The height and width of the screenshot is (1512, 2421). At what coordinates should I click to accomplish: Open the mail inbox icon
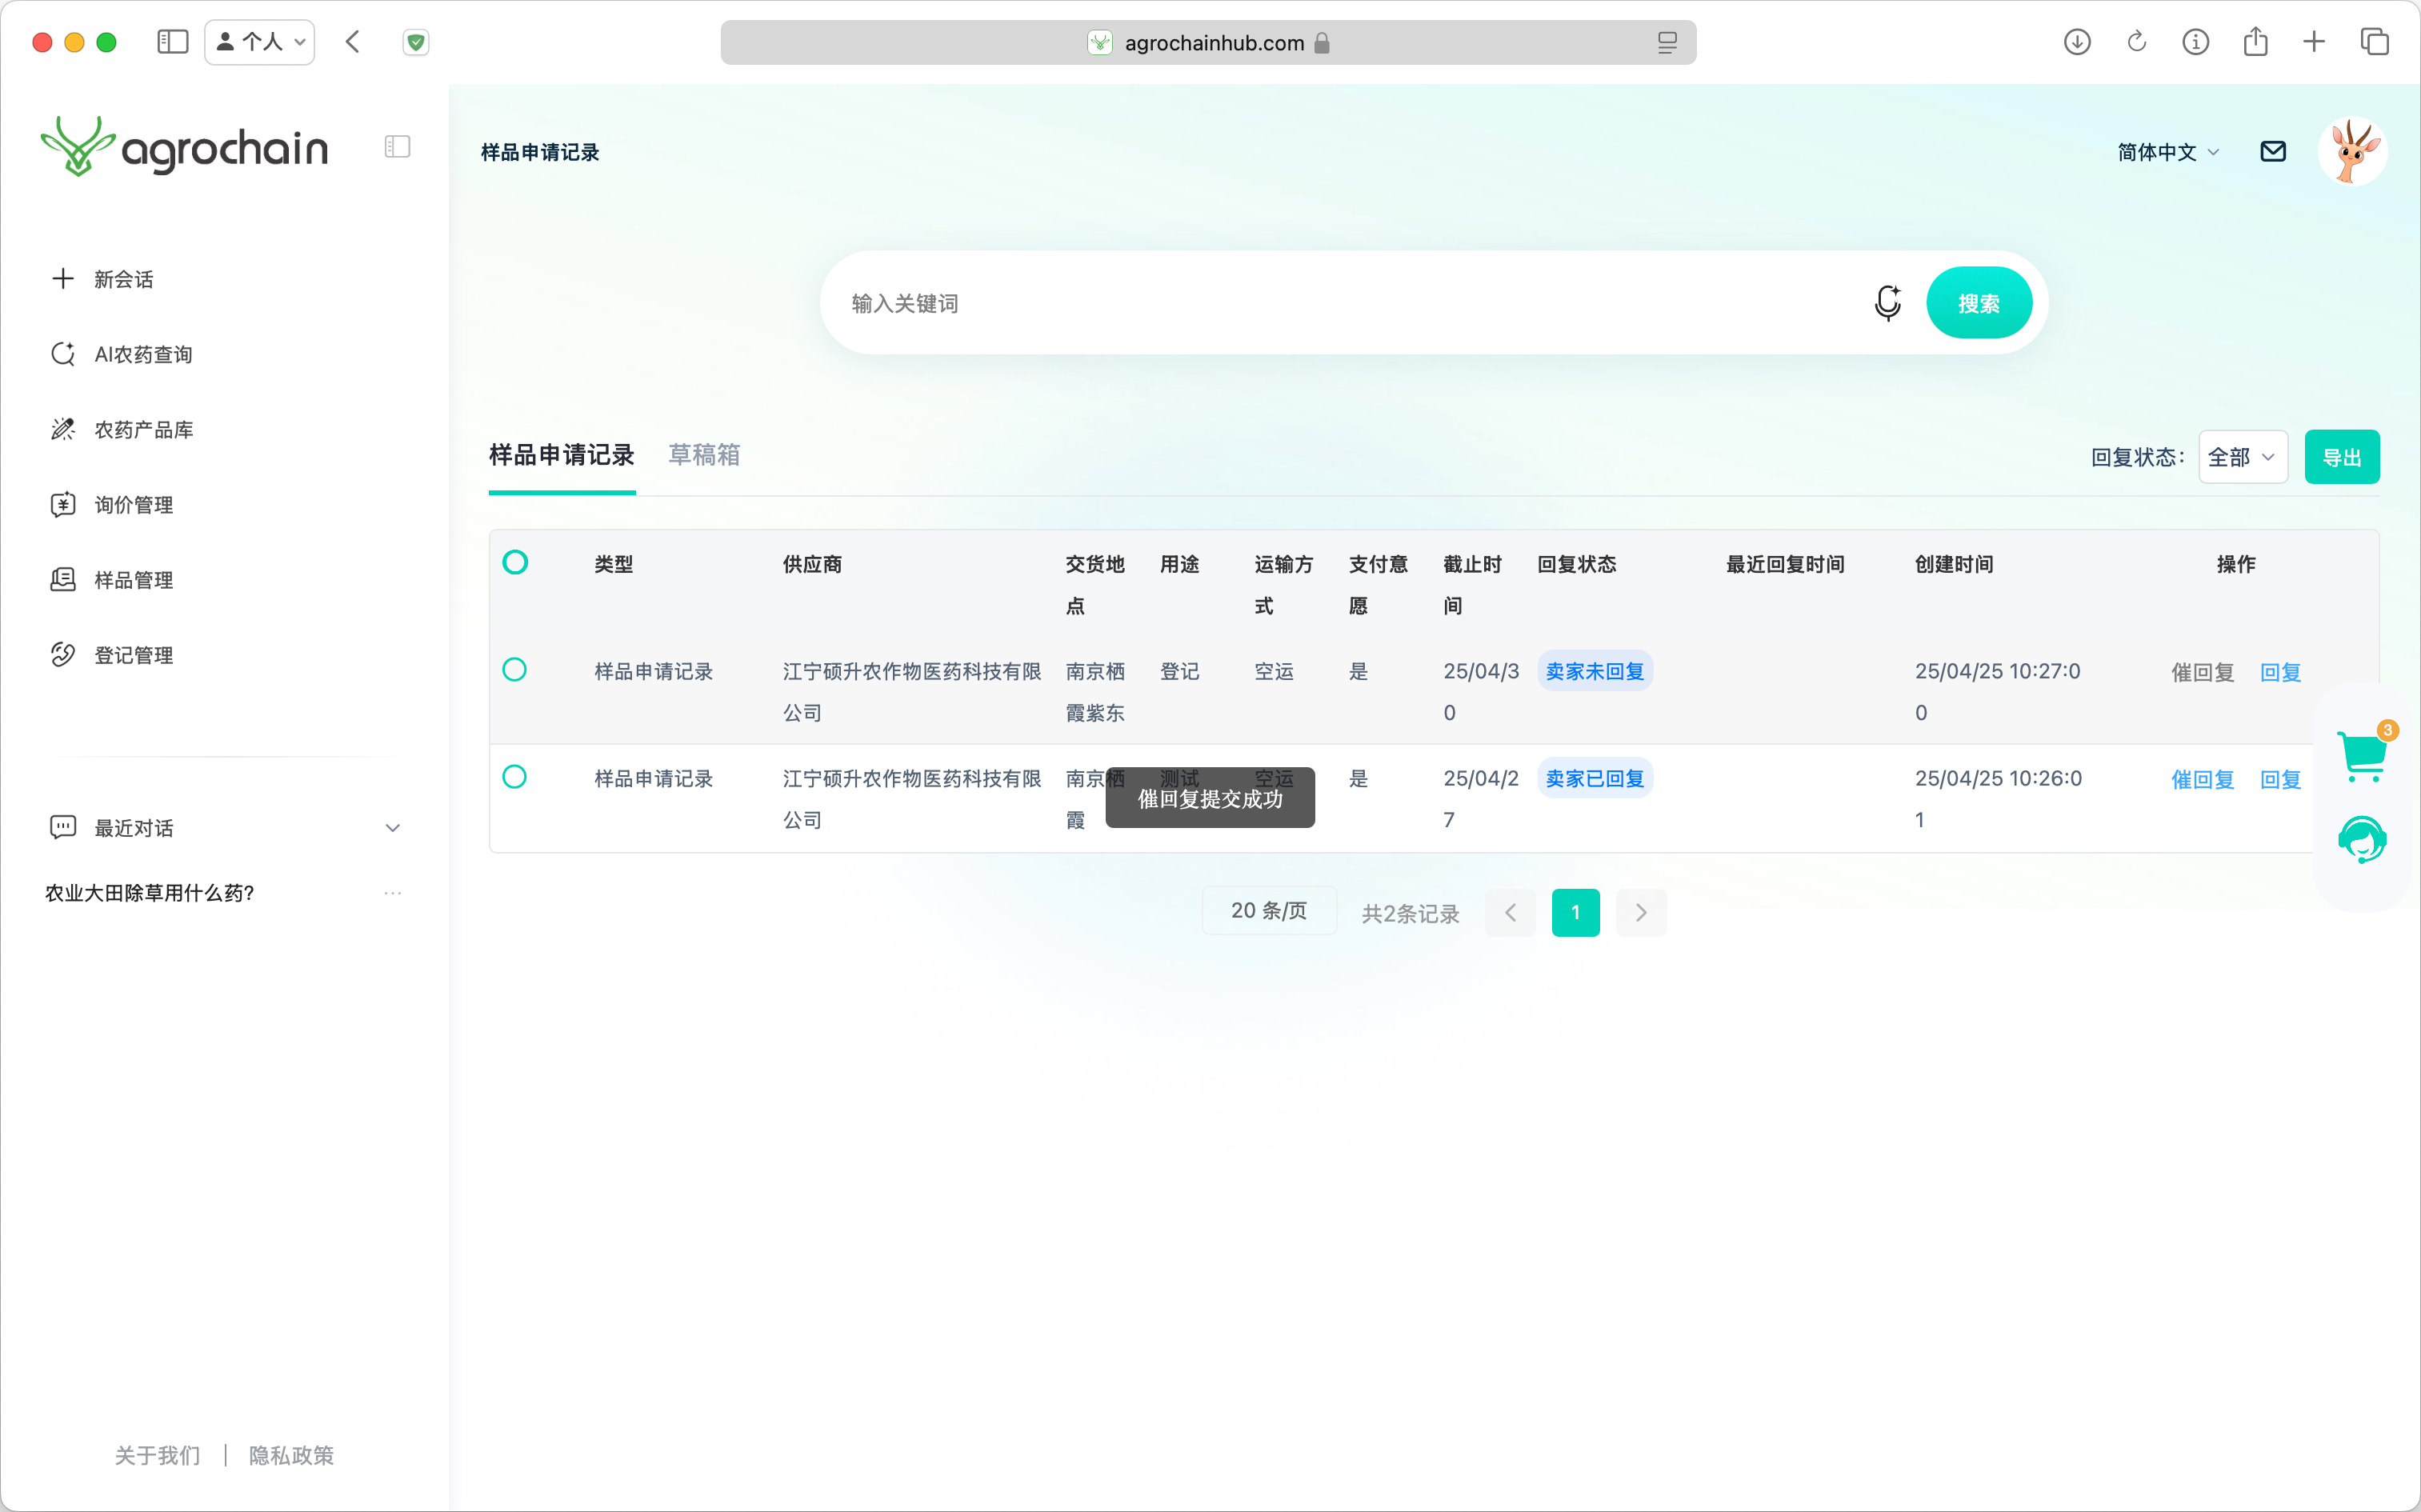[x=2273, y=151]
